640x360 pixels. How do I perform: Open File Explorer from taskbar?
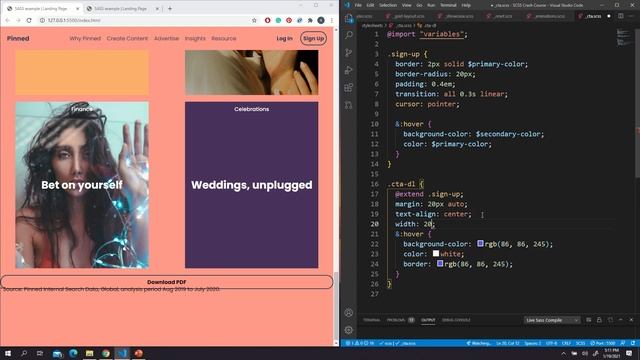[89, 353]
